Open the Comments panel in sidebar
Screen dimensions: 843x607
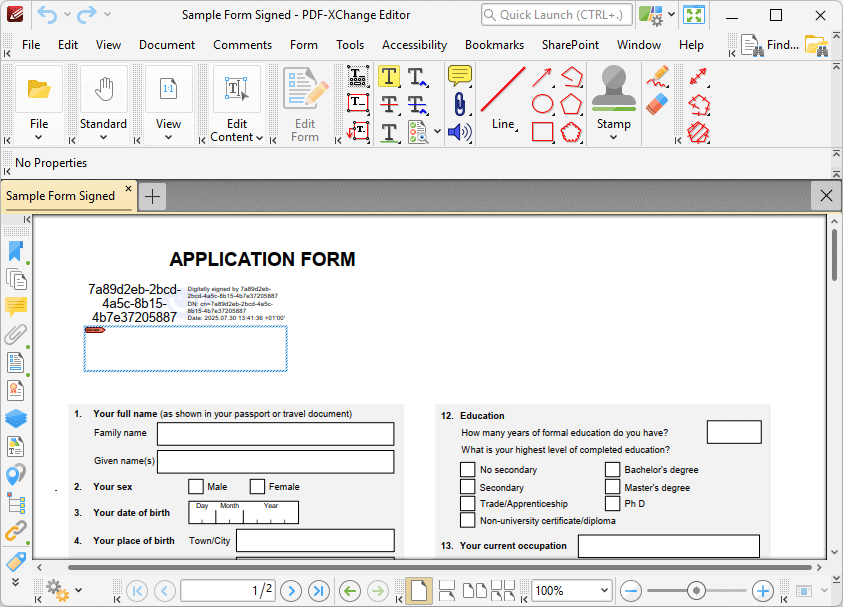click(x=16, y=307)
